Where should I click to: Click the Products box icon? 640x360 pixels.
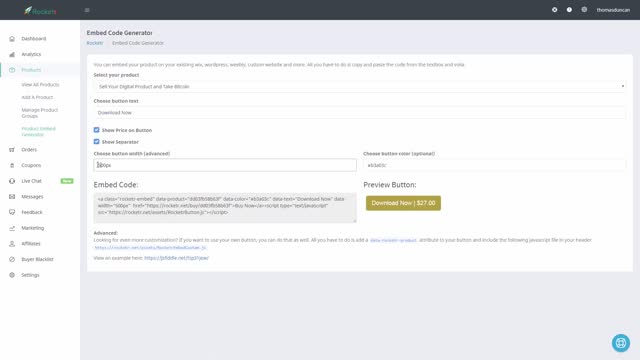12,70
